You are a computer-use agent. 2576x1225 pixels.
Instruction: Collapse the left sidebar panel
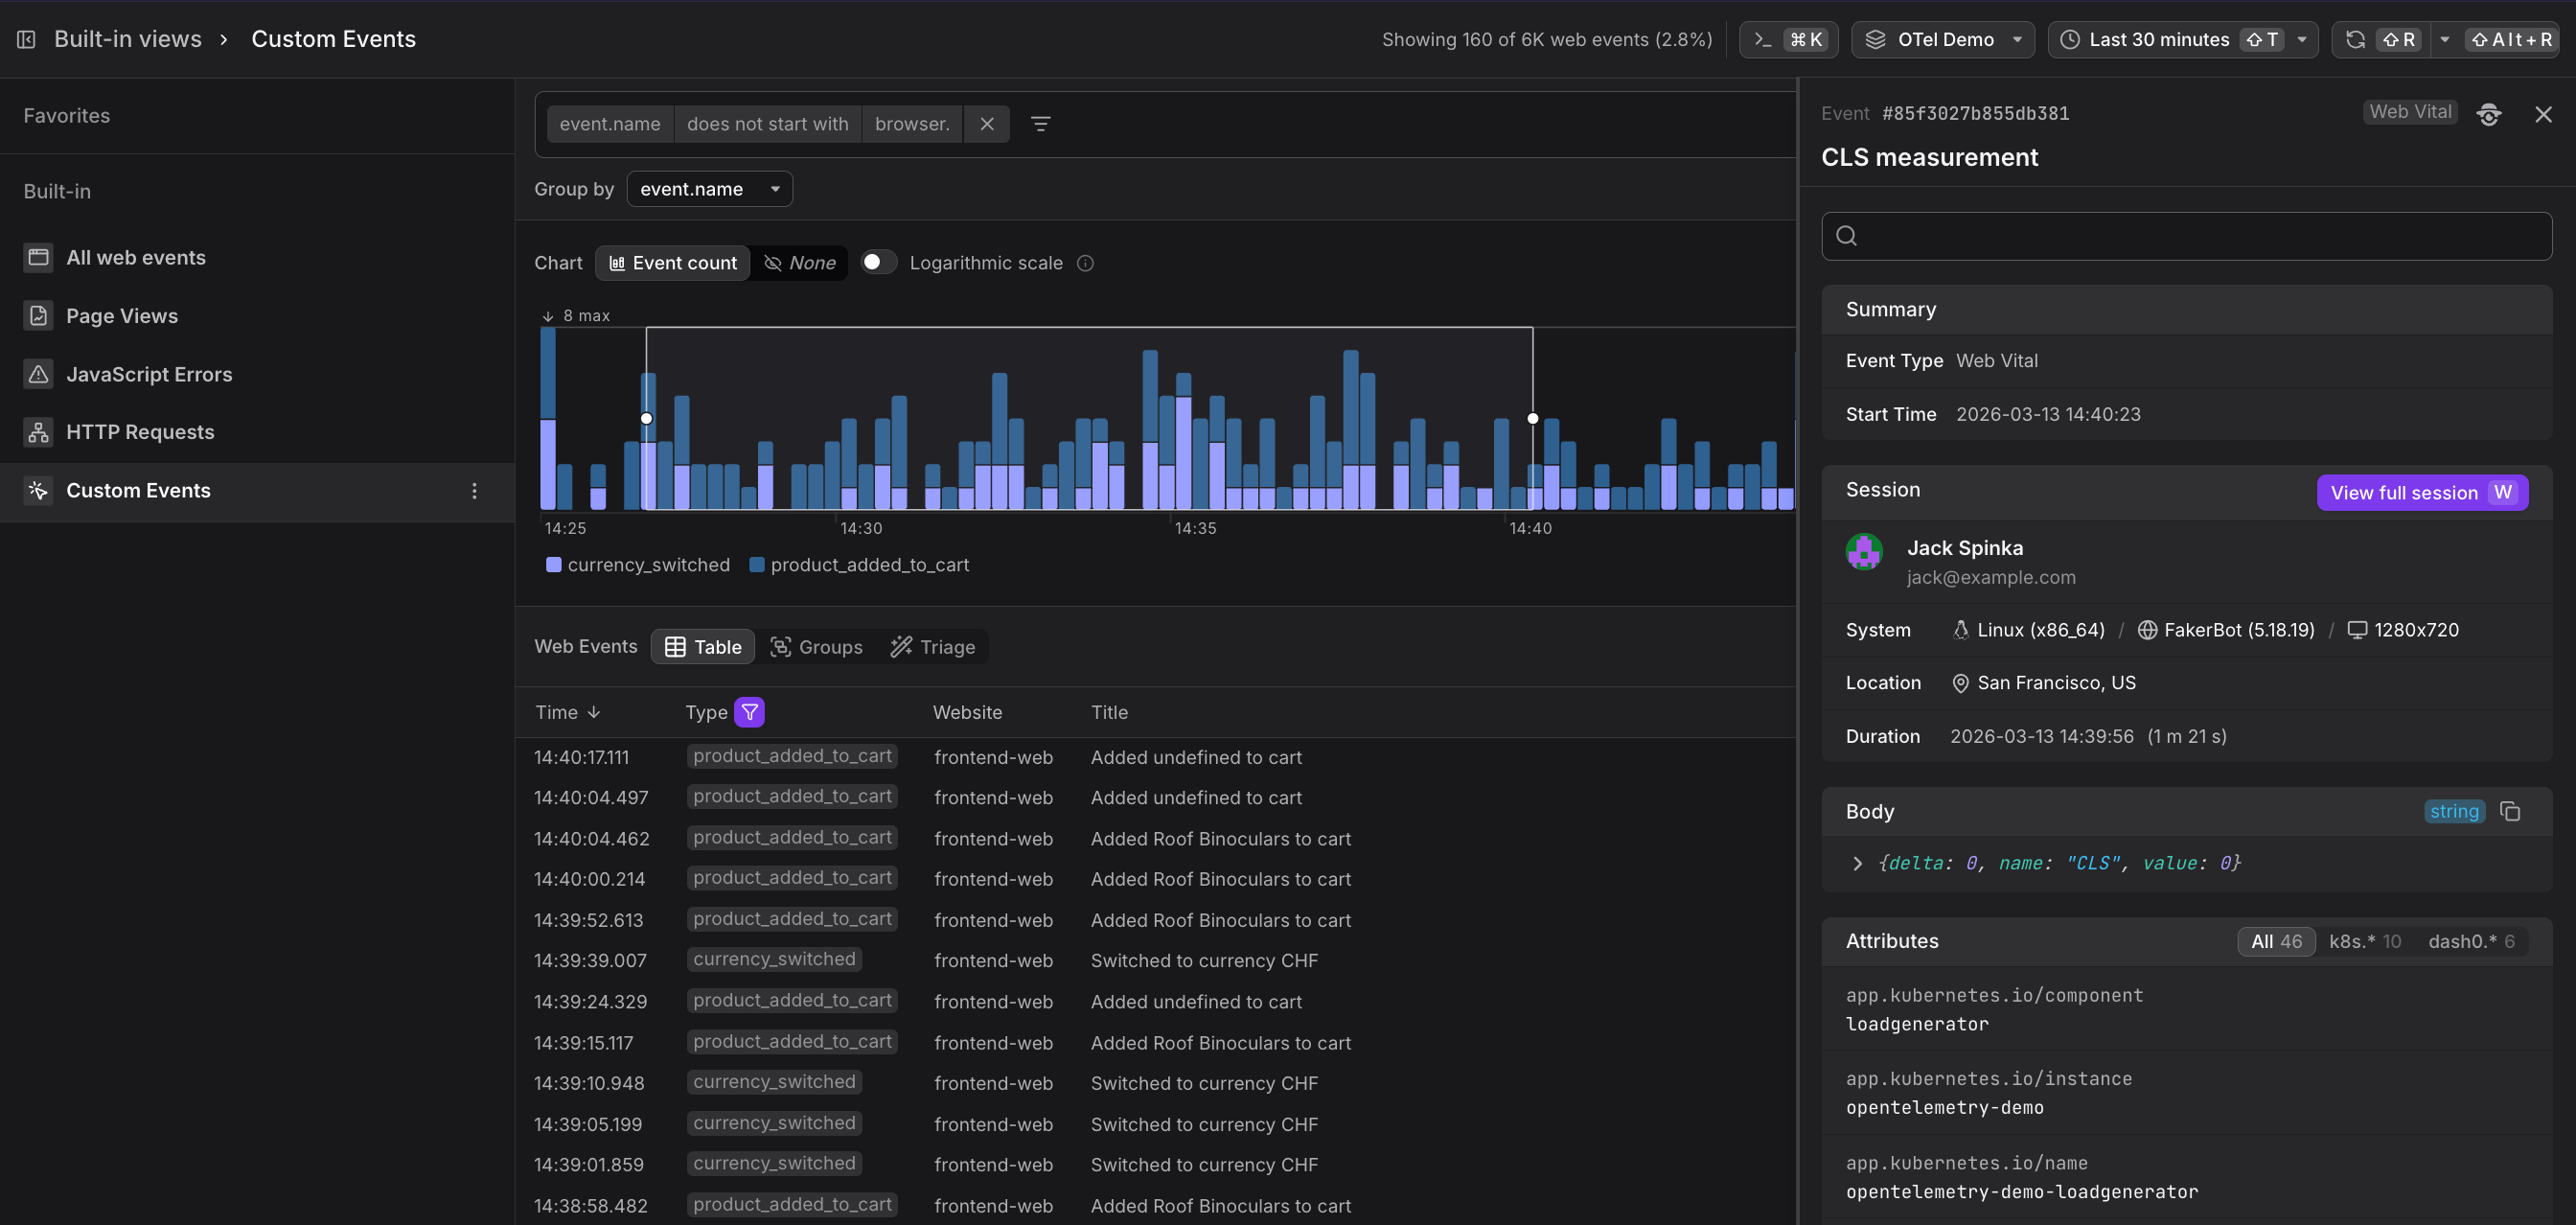pyautogui.click(x=25, y=39)
